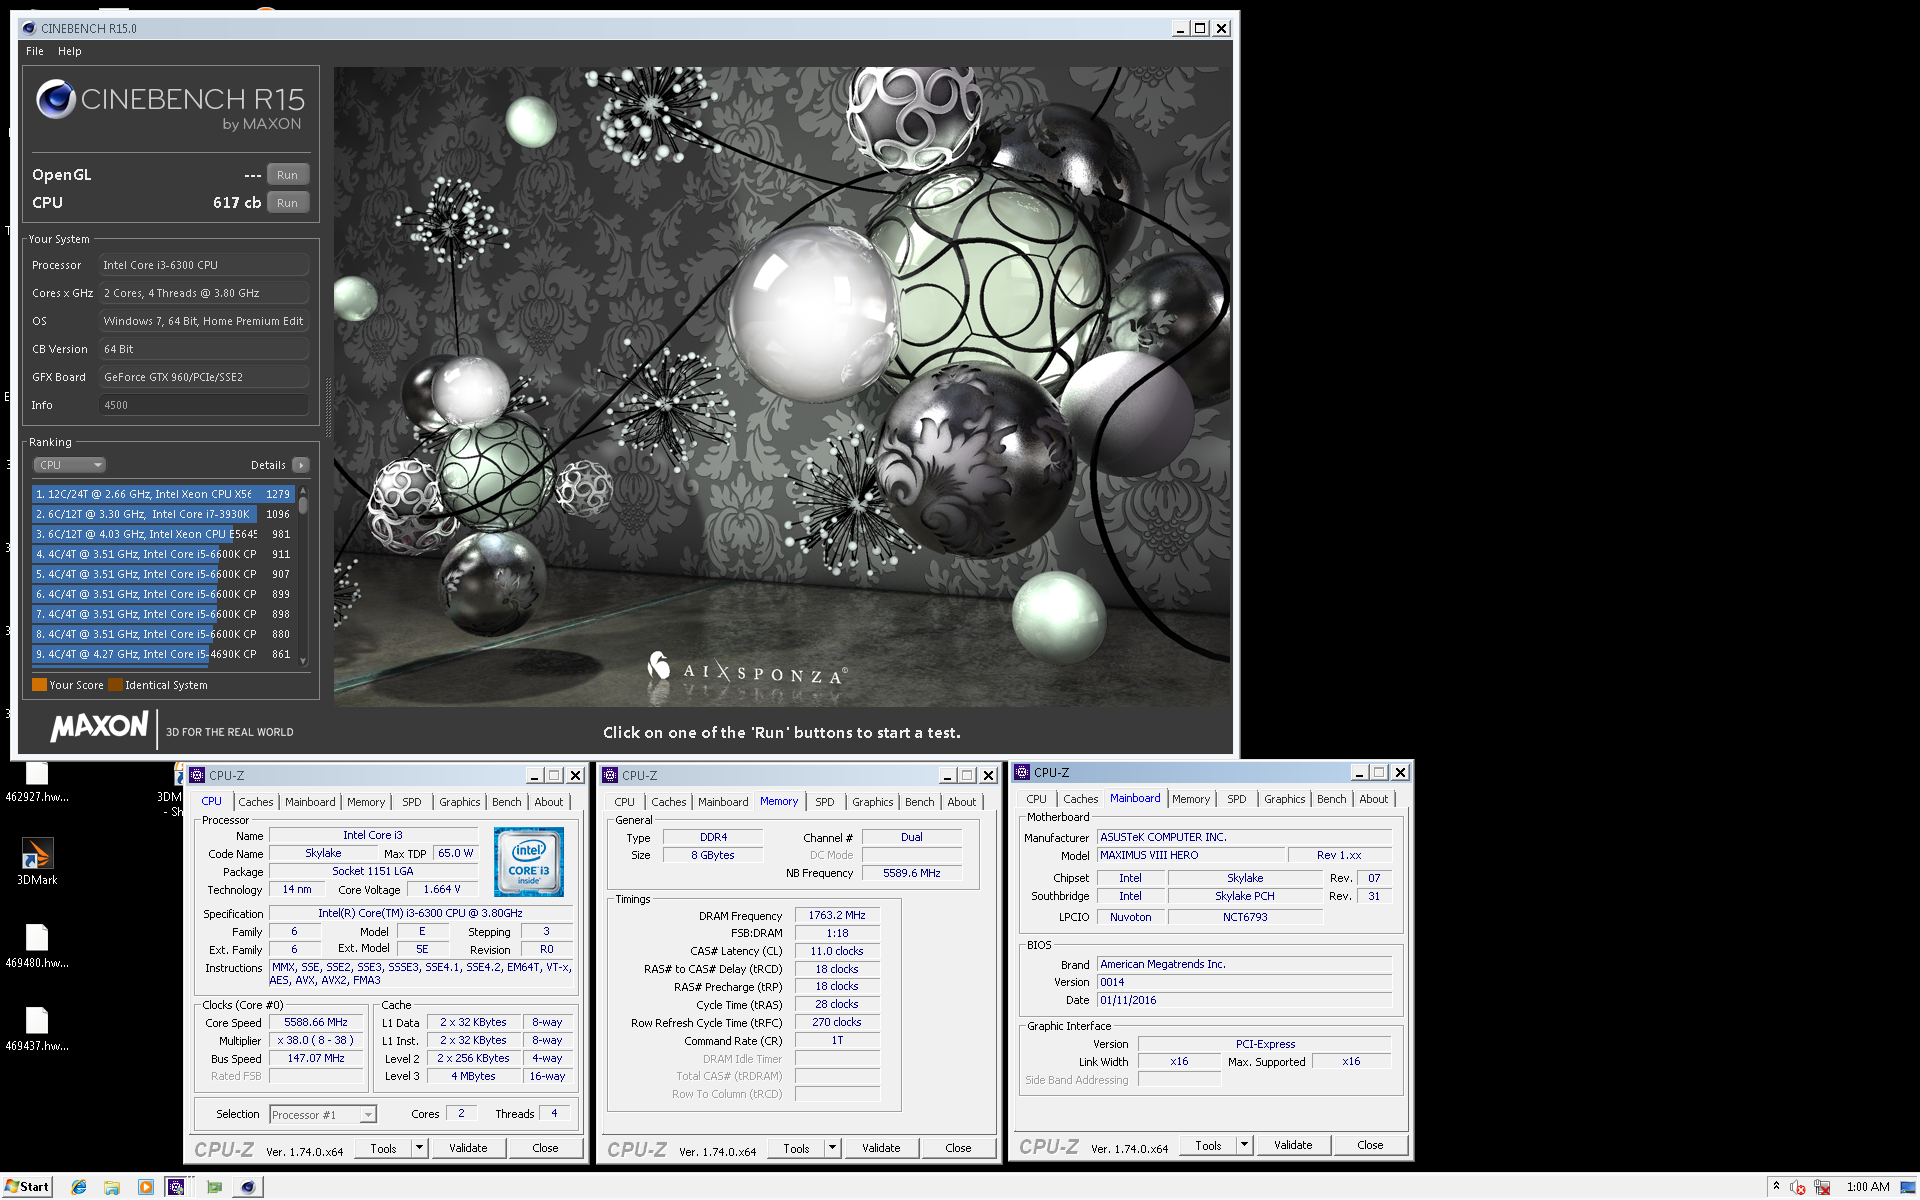The image size is (1920, 1200).
Task: Run the CPU benchmark
Action: click(x=288, y=203)
